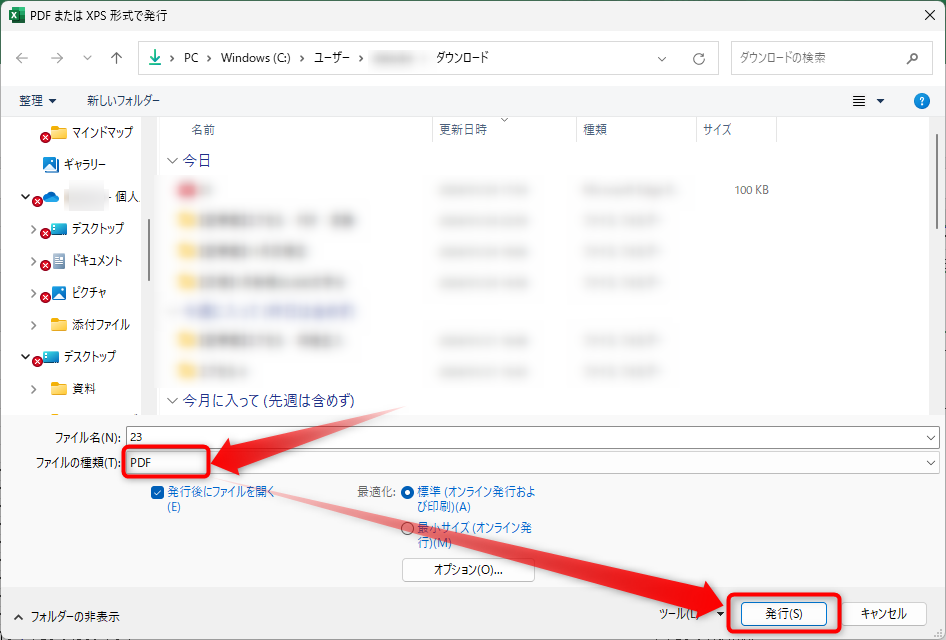Viewport: 946px width, 640px height.
Task: Expand the デスクトップ node under OneDrive
Action: pos(33,229)
